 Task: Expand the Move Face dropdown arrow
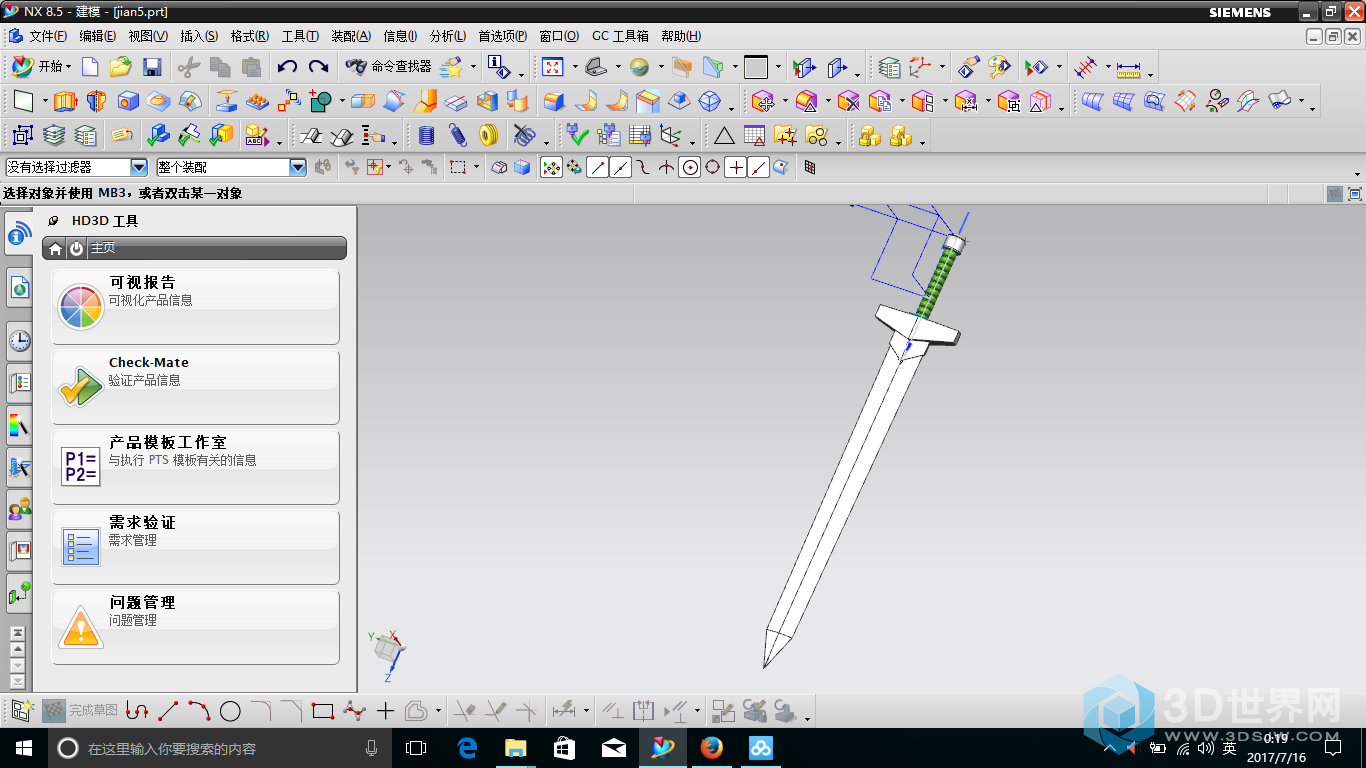click(785, 101)
